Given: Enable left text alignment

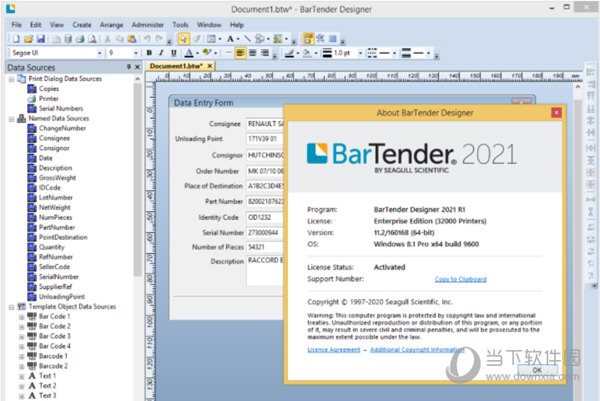Looking at the screenshot, I should pyautogui.click(x=240, y=53).
